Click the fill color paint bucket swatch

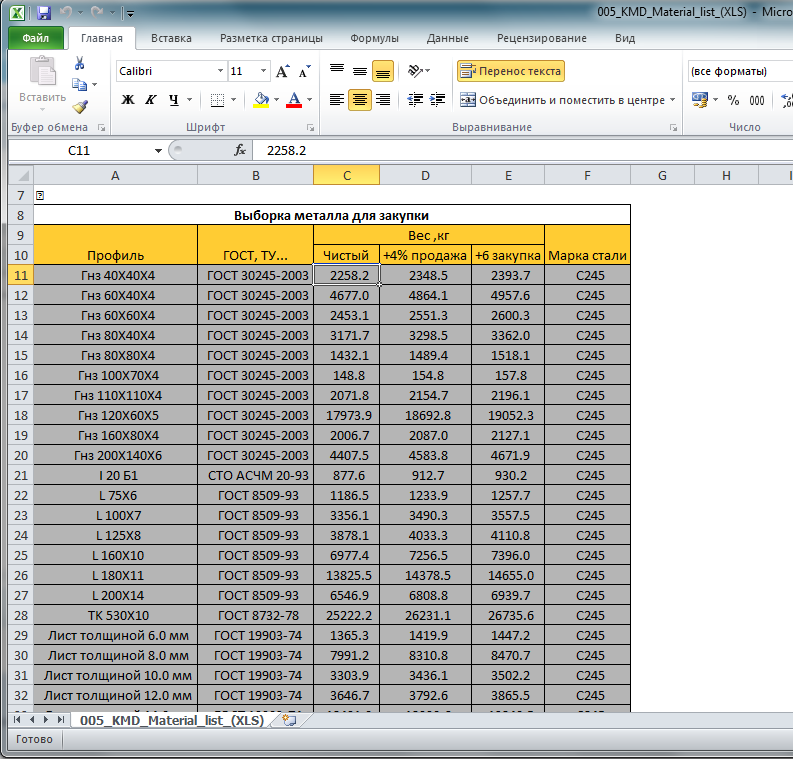click(261, 100)
